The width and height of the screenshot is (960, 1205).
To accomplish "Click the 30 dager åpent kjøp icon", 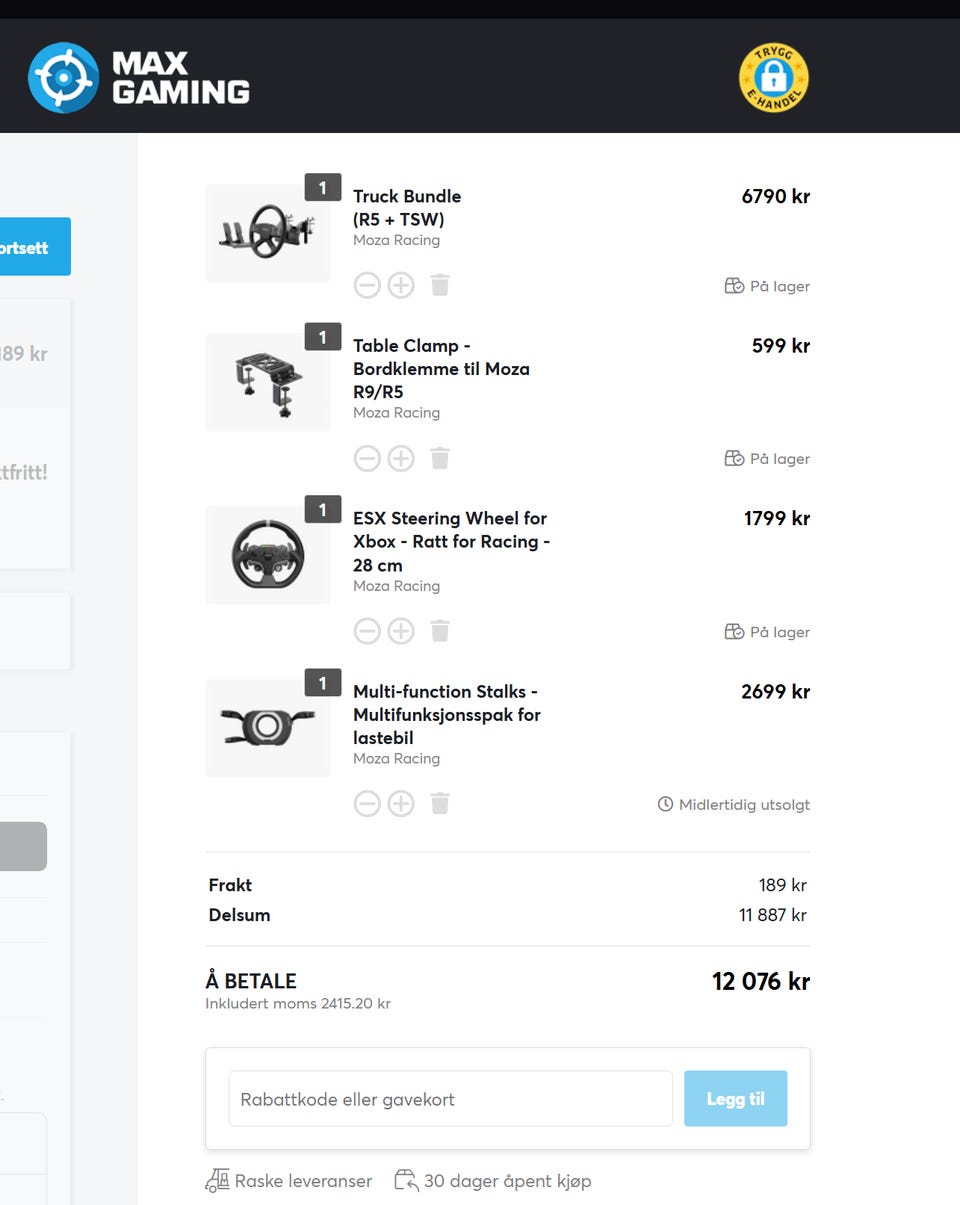I will pos(406,1181).
